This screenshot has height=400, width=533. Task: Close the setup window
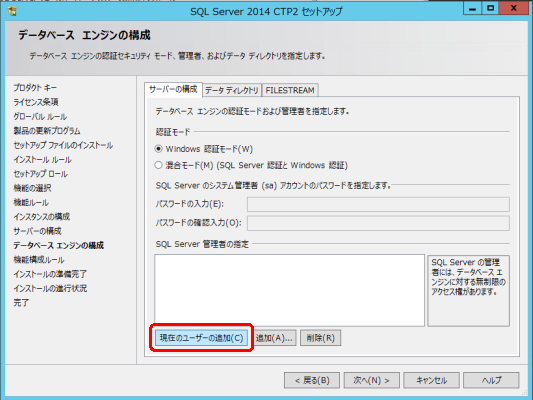[x=513, y=8]
